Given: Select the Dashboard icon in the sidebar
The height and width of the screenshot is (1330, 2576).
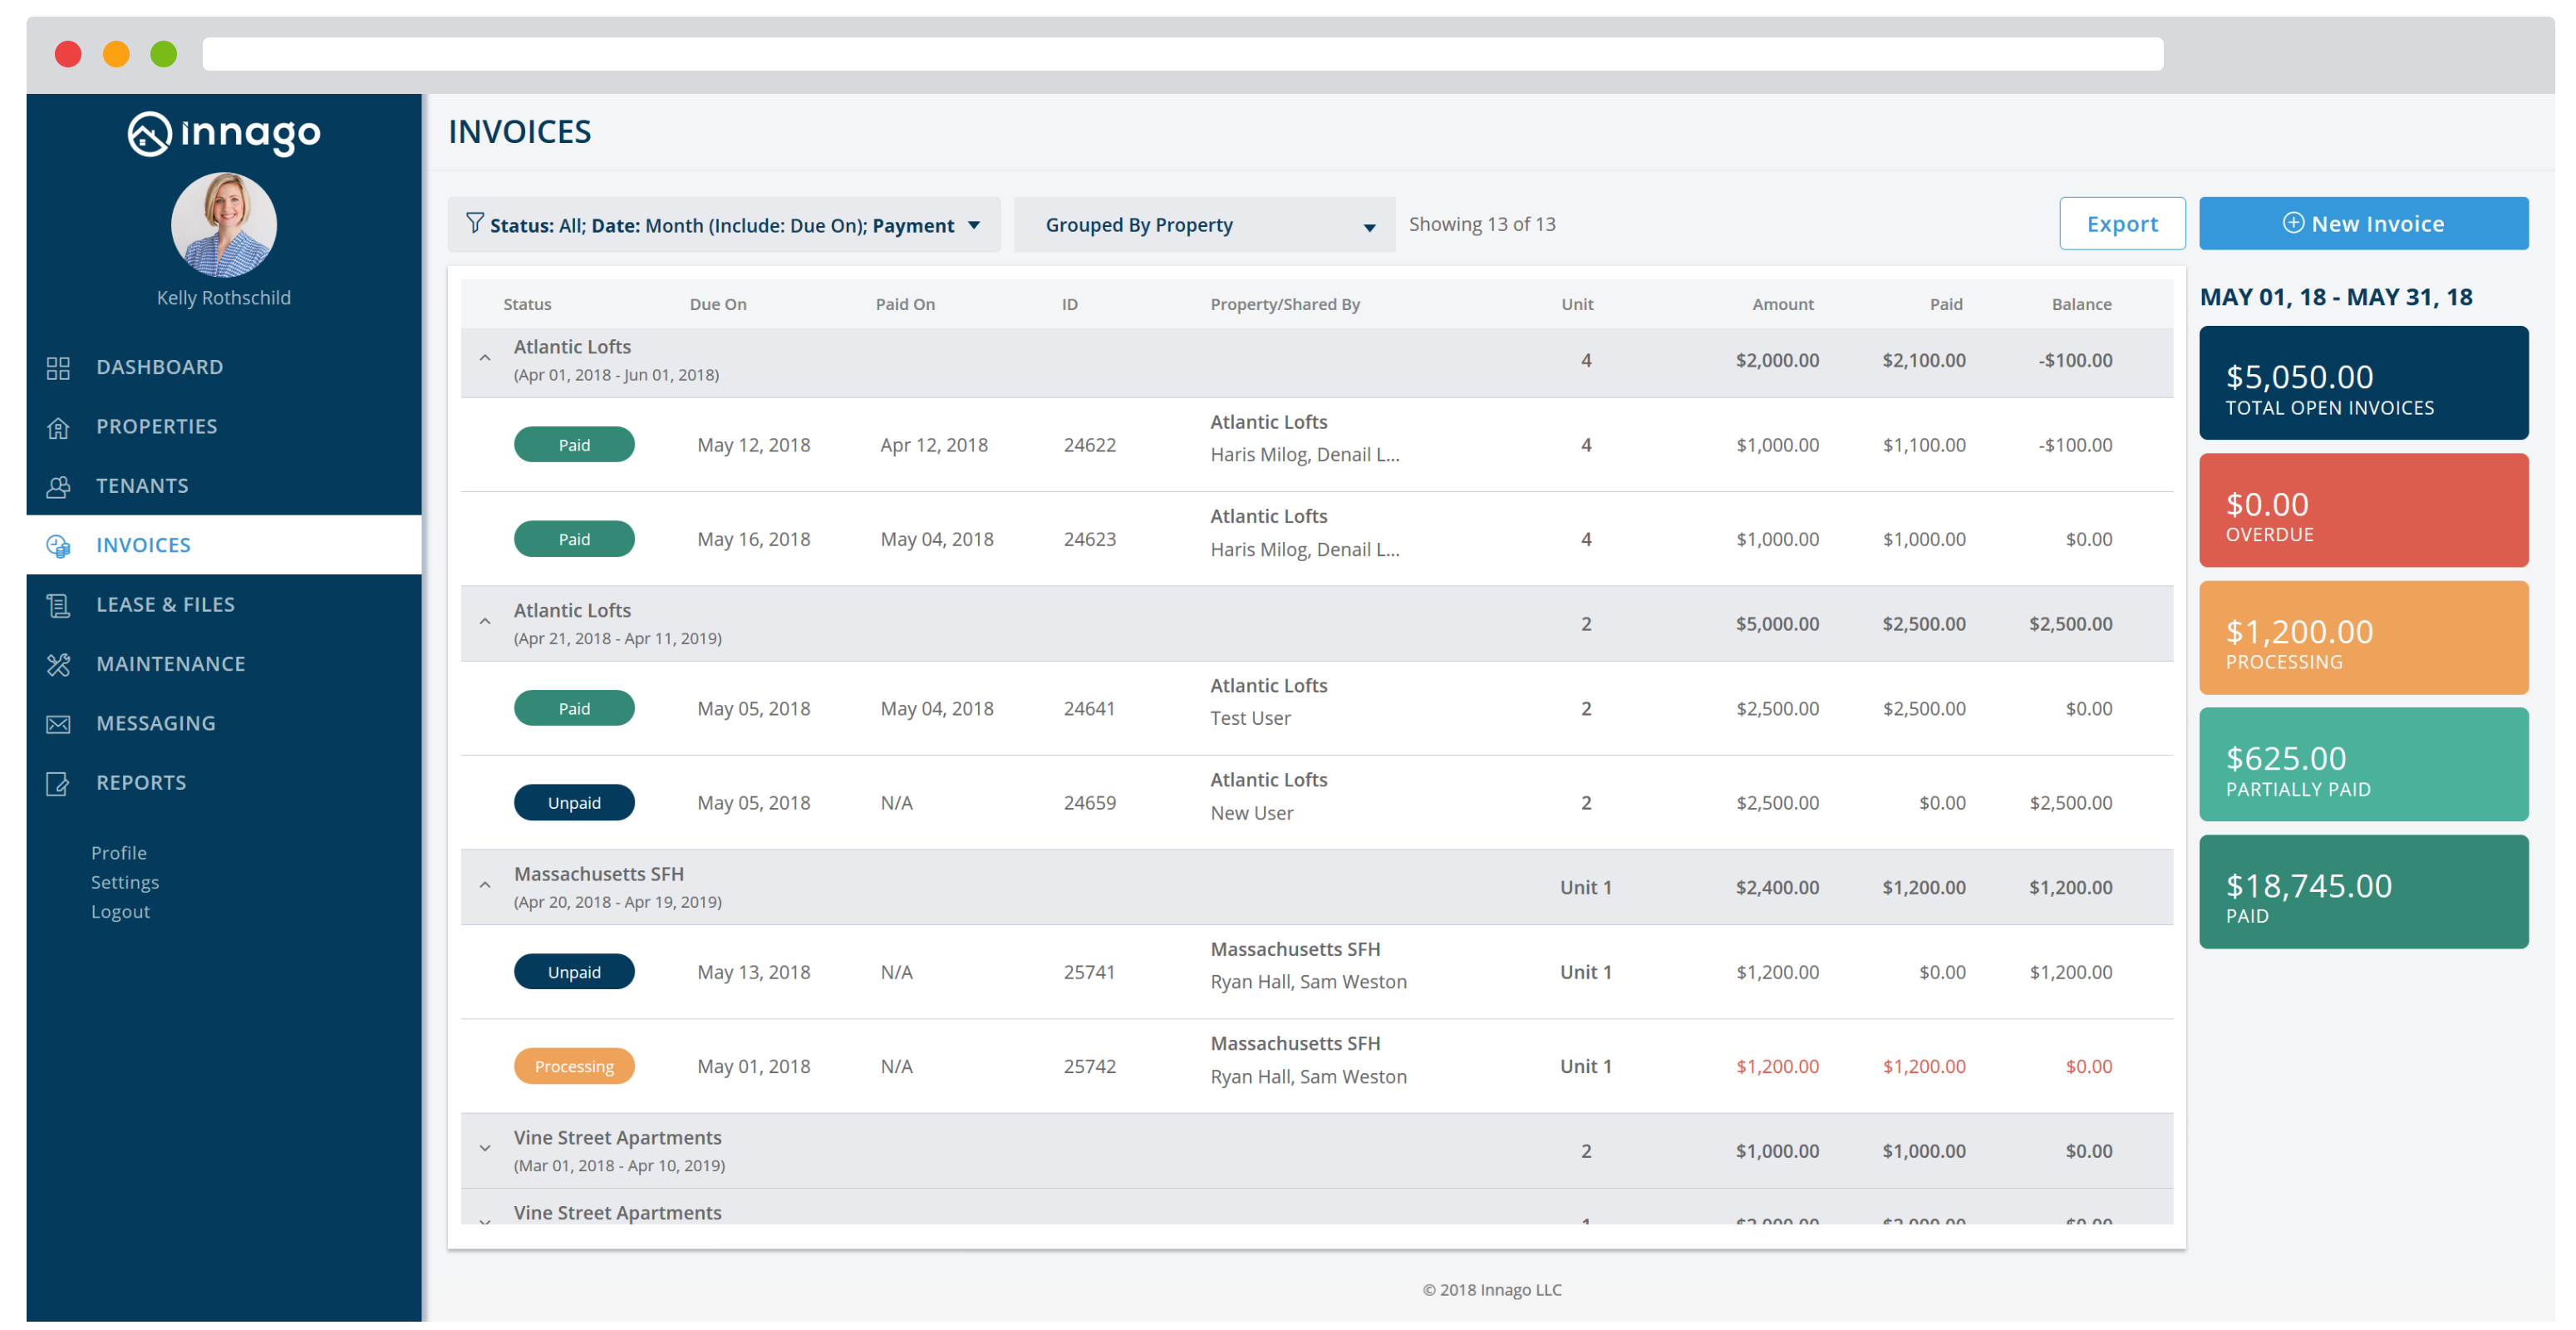Looking at the screenshot, I should pyautogui.click(x=58, y=367).
